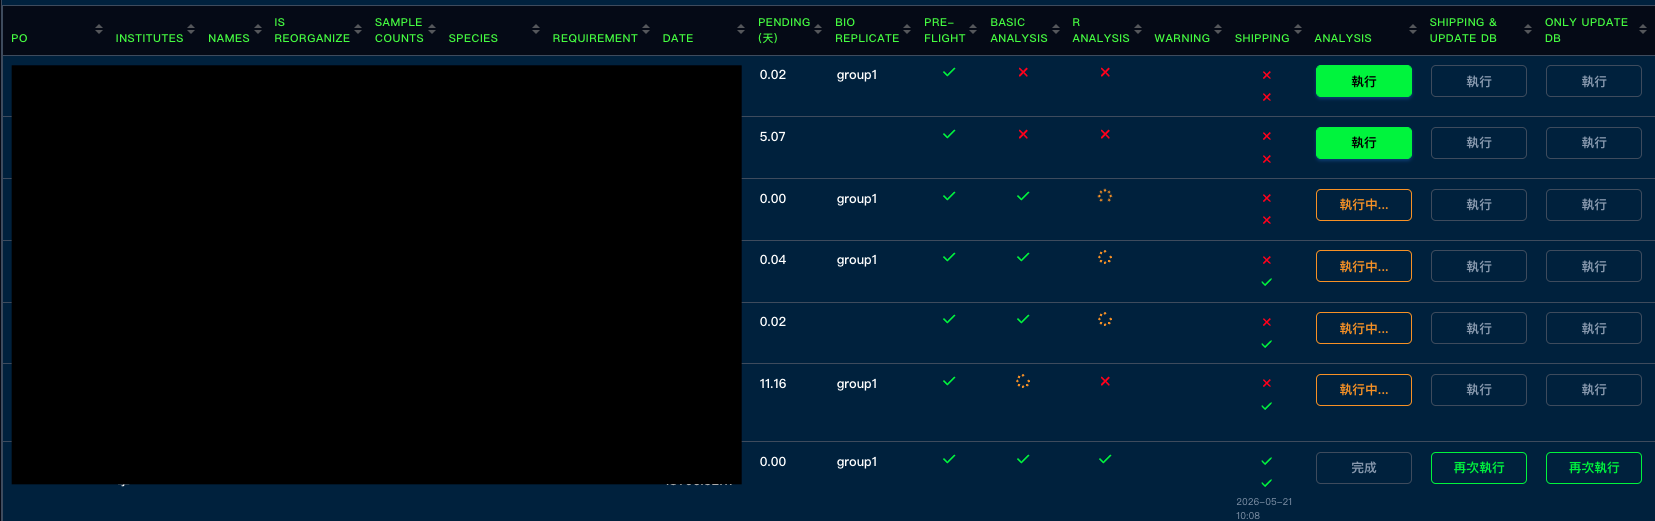This screenshot has width=1655, height=521.
Task: Click ONLY UPDATE DB header label
Action: tap(1586, 30)
